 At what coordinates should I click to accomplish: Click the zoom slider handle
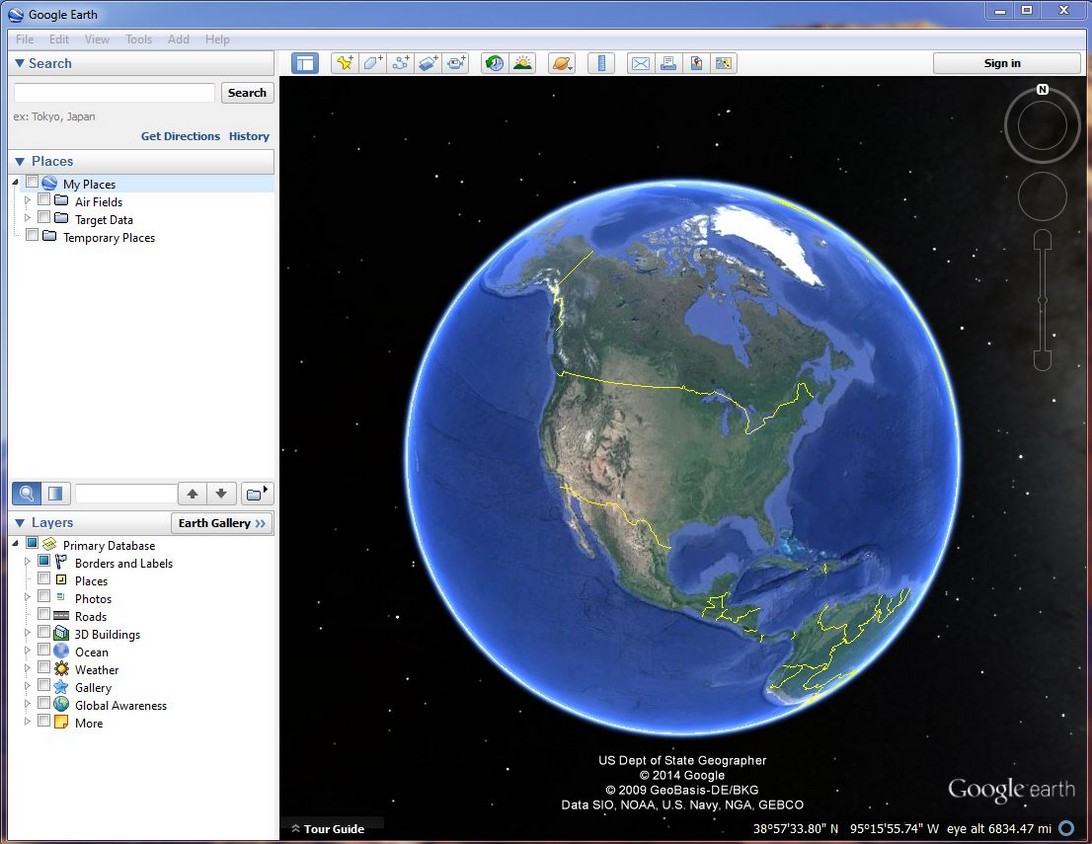pyautogui.click(x=1043, y=301)
